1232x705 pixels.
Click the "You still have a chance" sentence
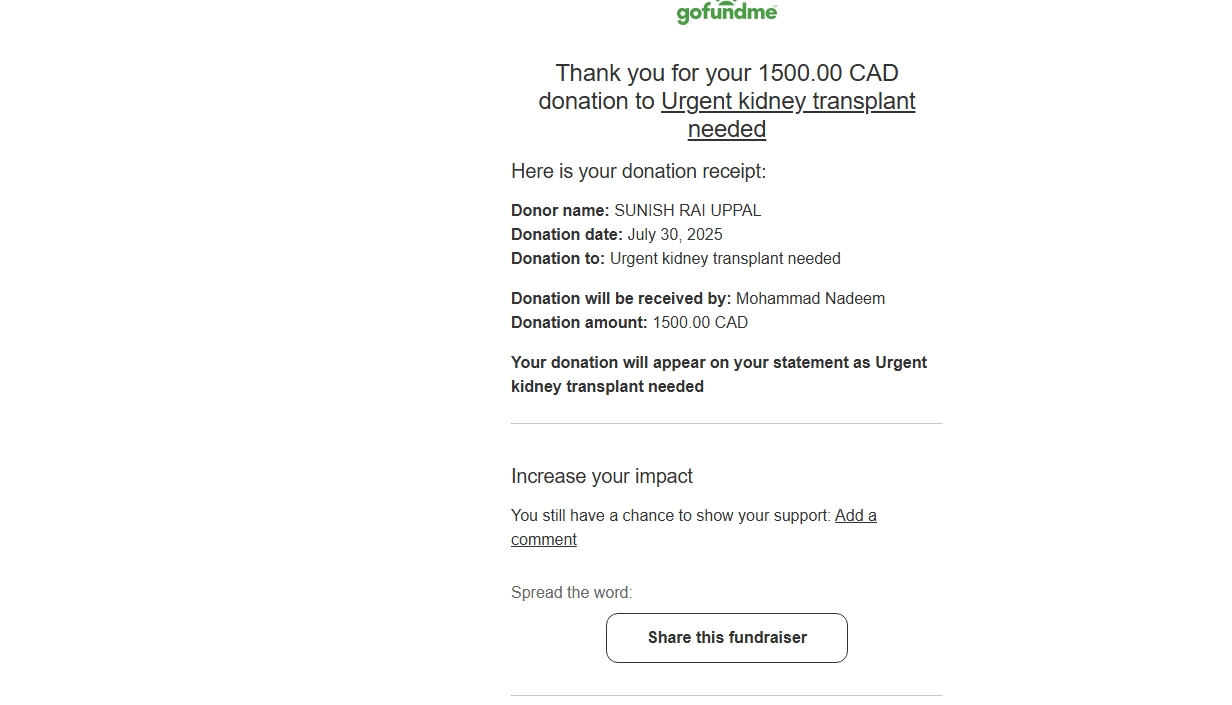(x=670, y=516)
